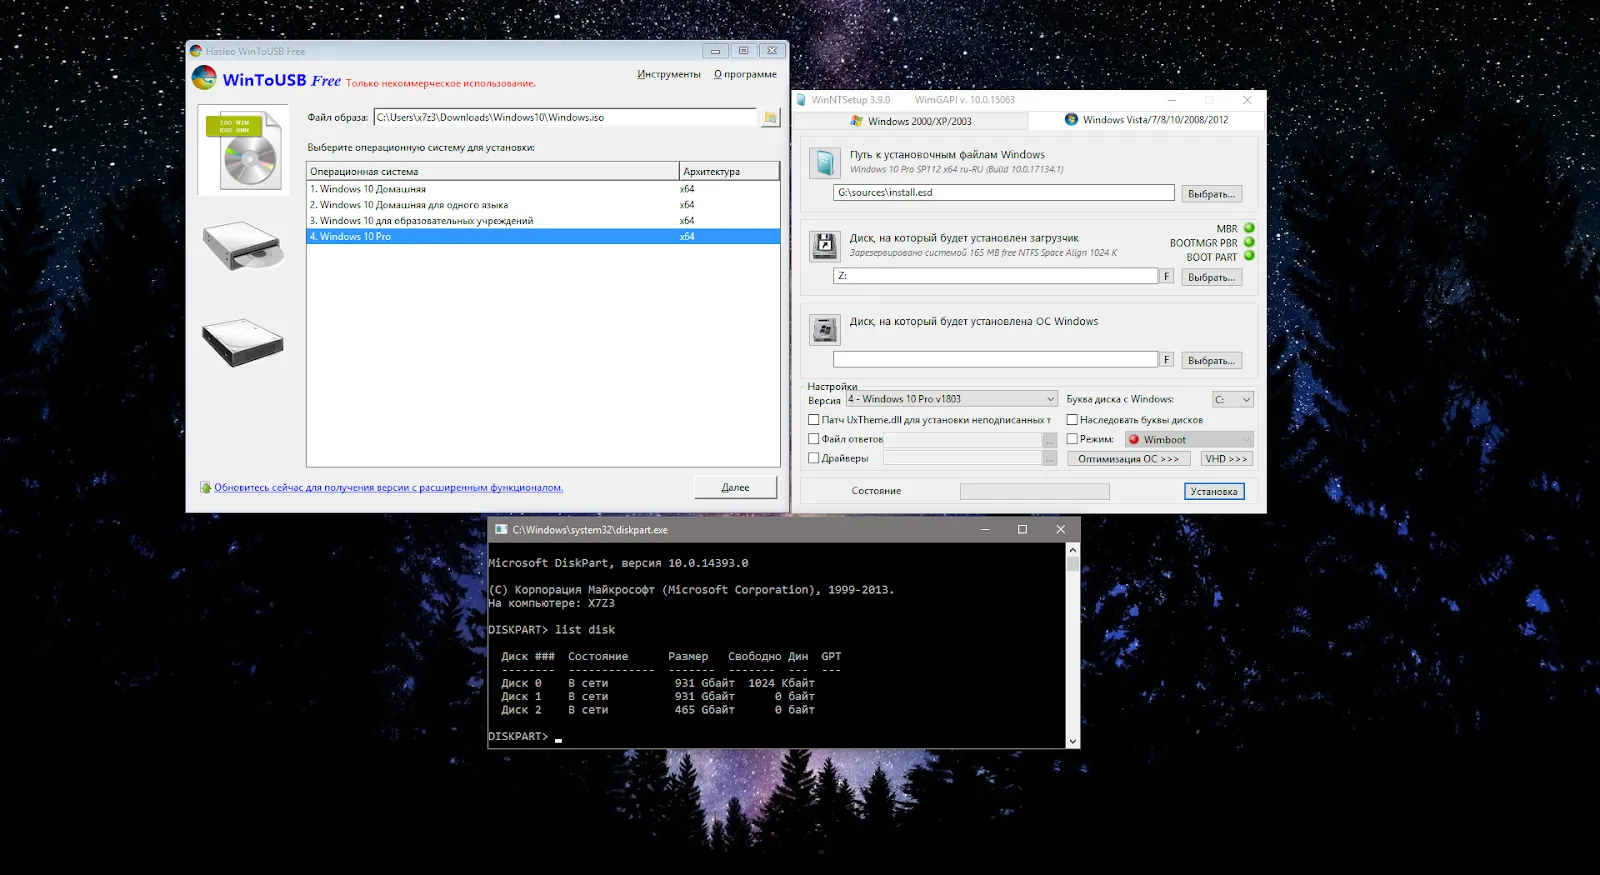This screenshot has height=875, width=1600.
Task: Expand the Оптимизация ОС >>> options
Action: coord(1129,459)
